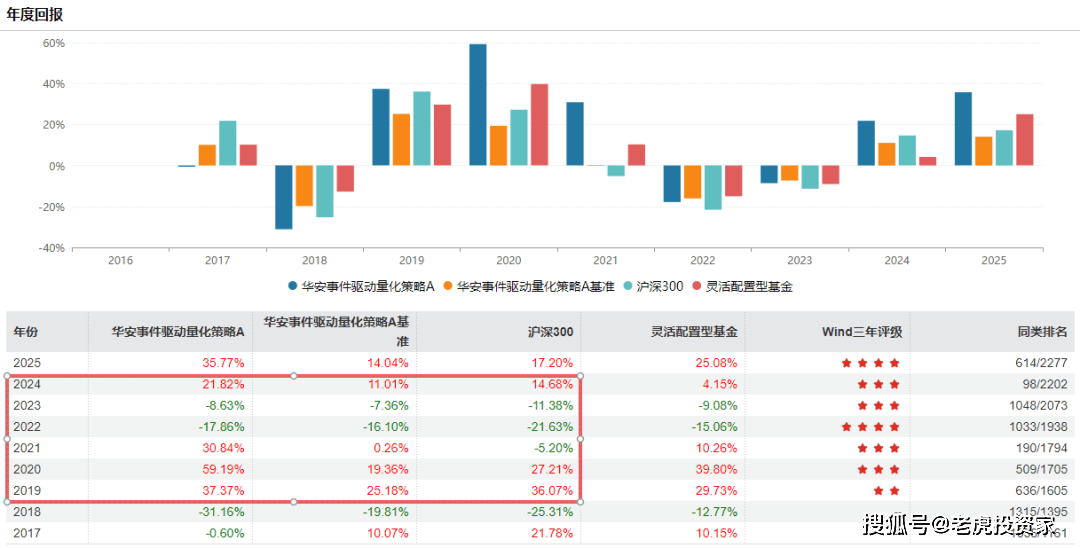The image size is (1080, 548).
Task: Click the 2025 year cell in table
Action: [x=27, y=363]
